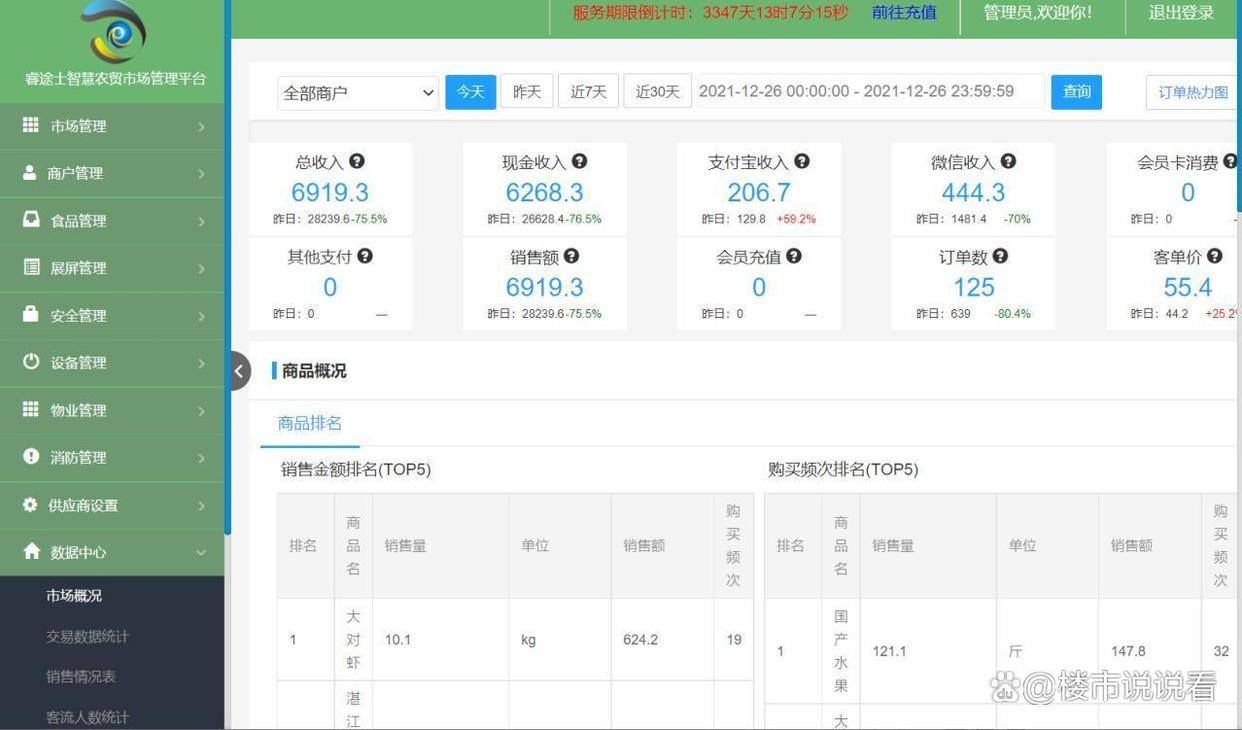Open 交易数据统计 in the sidebar

[x=87, y=636]
